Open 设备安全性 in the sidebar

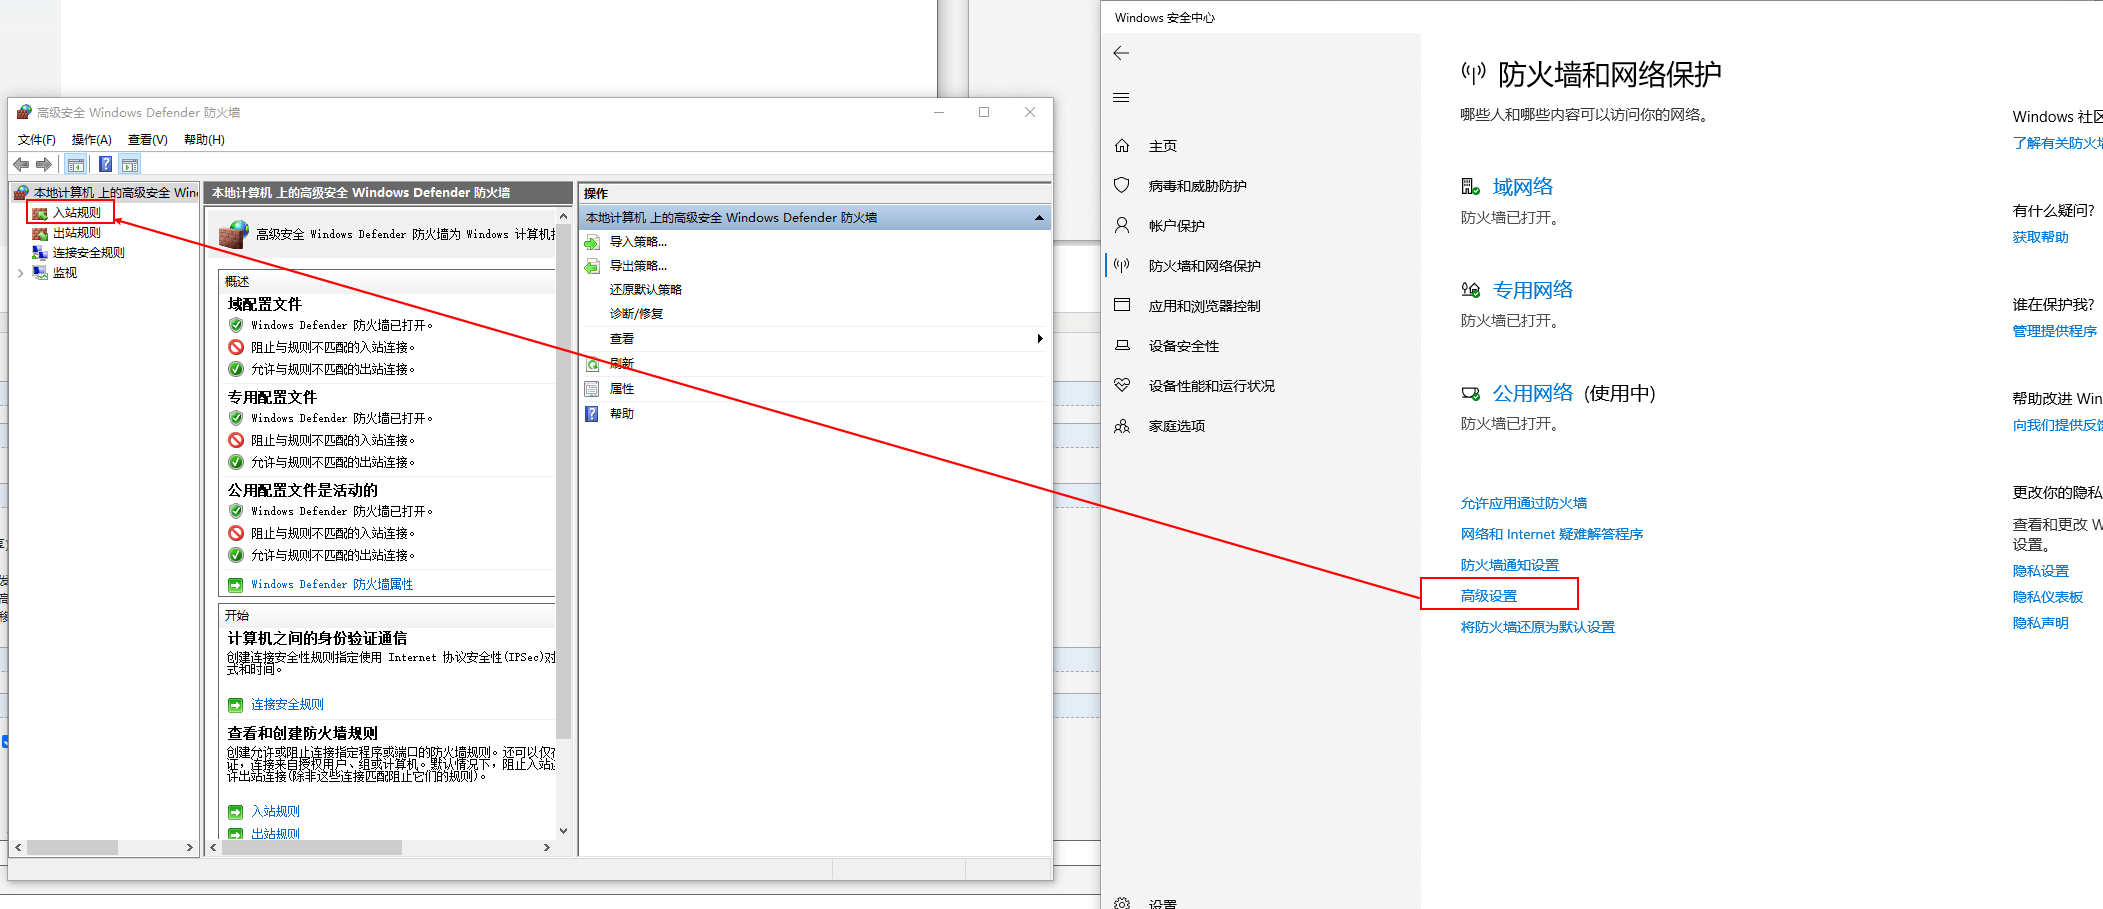click(1184, 346)
